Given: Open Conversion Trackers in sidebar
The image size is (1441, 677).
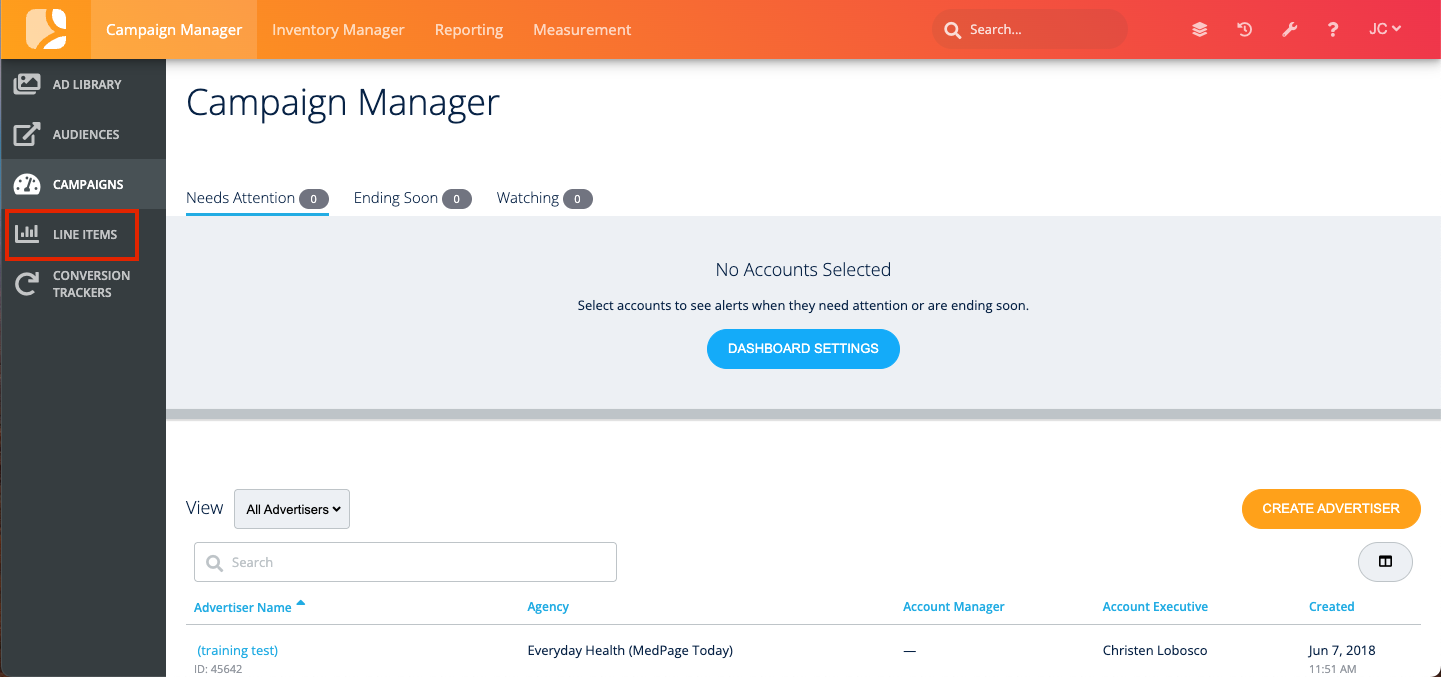Looking at the screenshot, I should (90, 284).
